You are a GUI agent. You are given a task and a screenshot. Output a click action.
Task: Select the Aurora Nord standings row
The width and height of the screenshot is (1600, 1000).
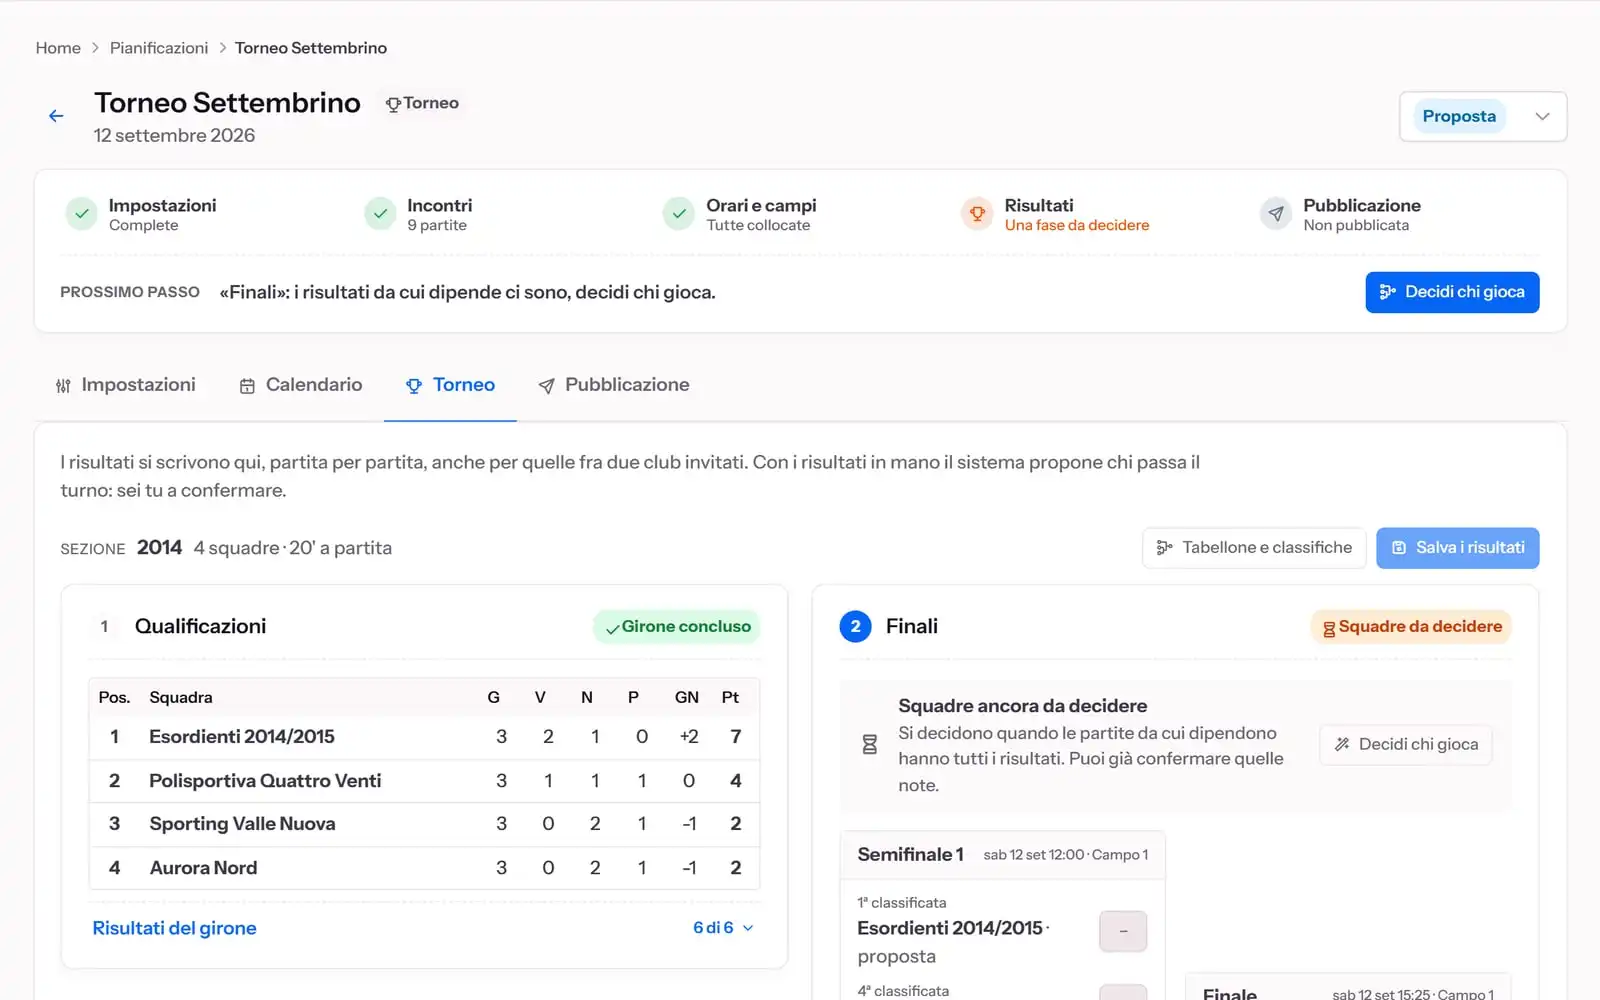424,868
